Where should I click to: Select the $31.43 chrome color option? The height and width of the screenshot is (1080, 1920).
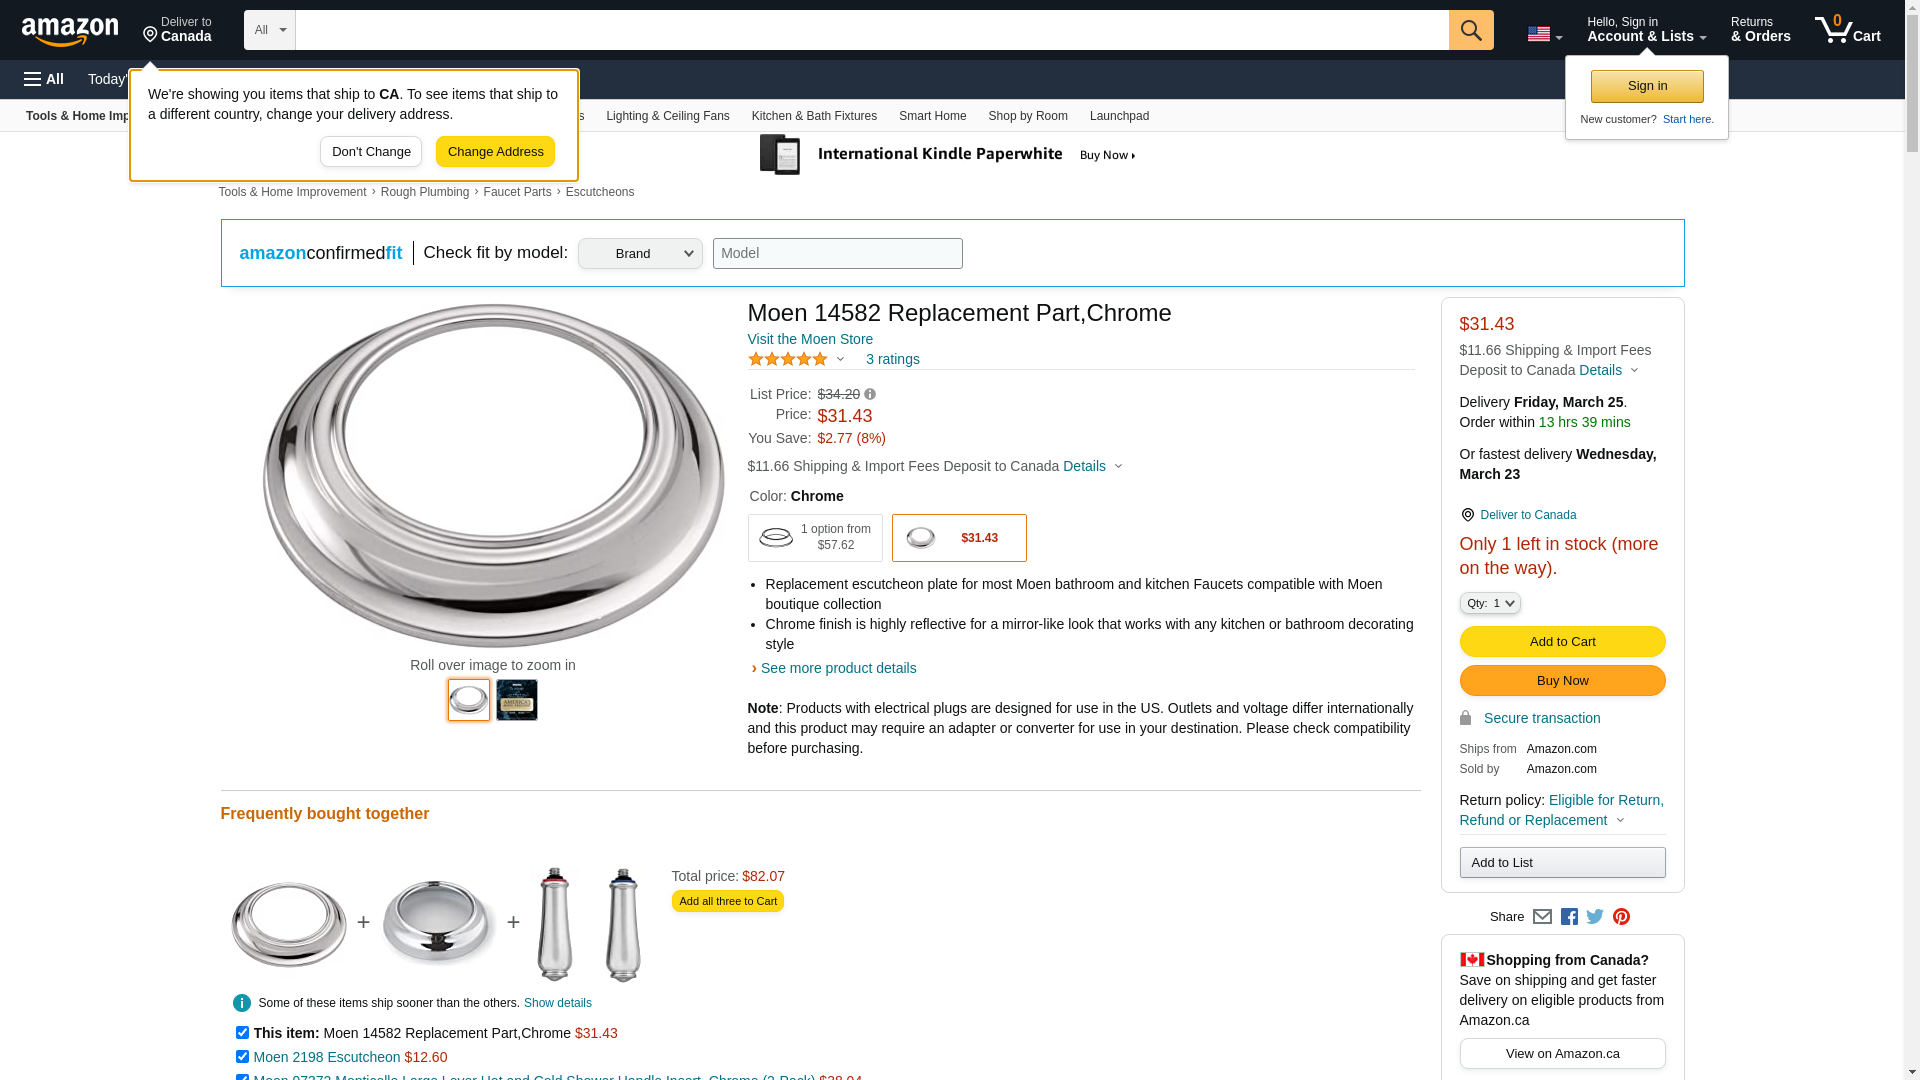point(958,538)
